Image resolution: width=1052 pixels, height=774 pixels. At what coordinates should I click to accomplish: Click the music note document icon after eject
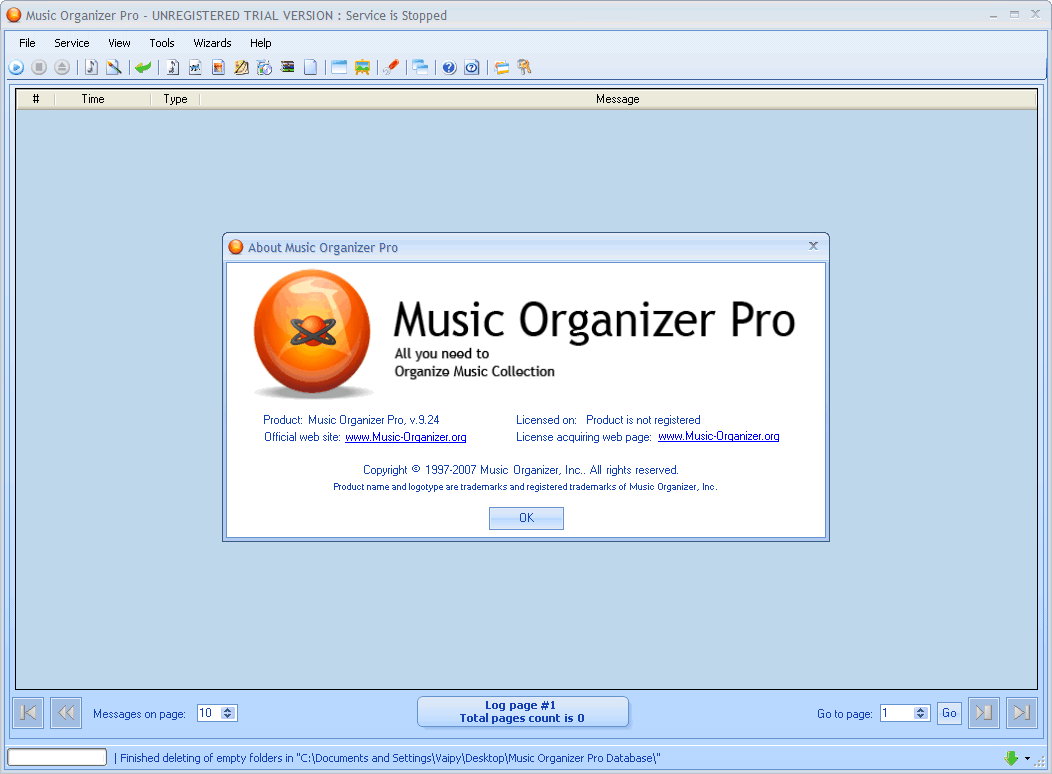tap(91, 67)
